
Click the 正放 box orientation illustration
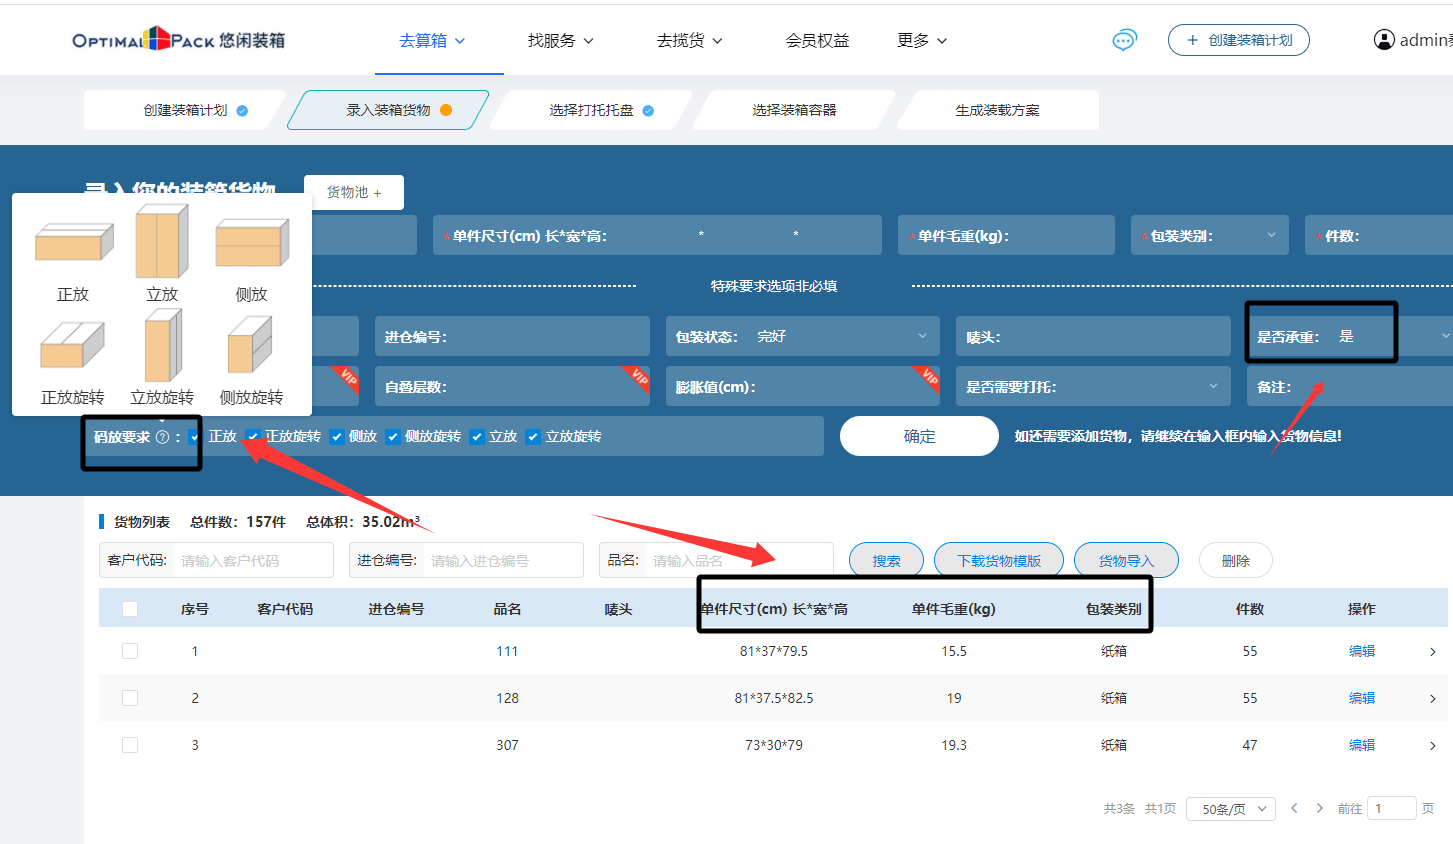74,242
